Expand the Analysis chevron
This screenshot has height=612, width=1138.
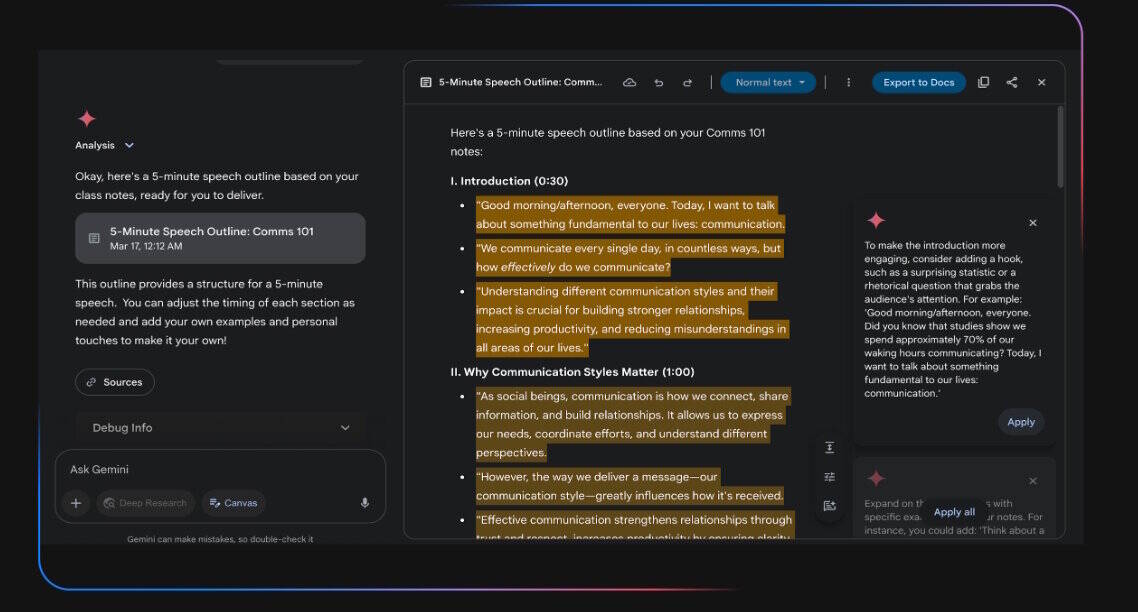129,145
